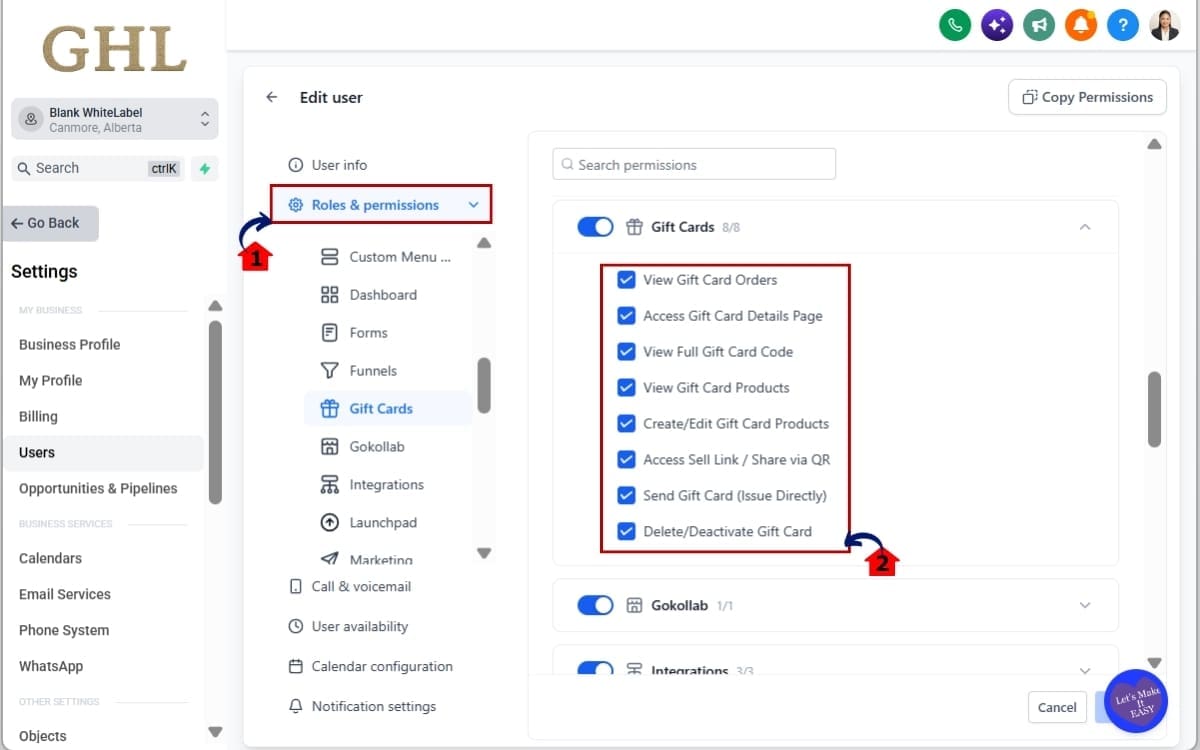Click the permissions list scrollbar thumb
This screenshot has width=1200, height=750.
pyautogui.click(x=484, y=386)
